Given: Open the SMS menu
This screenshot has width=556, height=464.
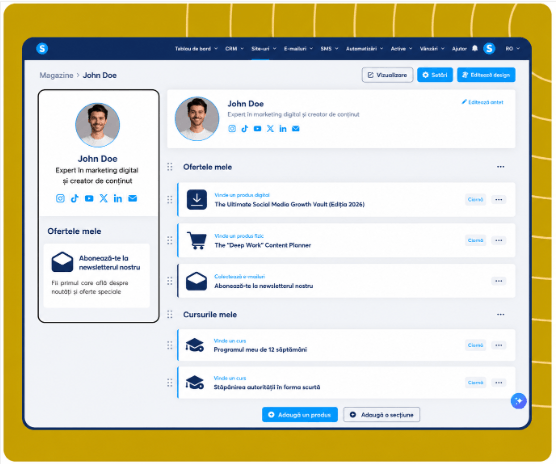Looking at the screenshot, I should click(x=329, y=49).
